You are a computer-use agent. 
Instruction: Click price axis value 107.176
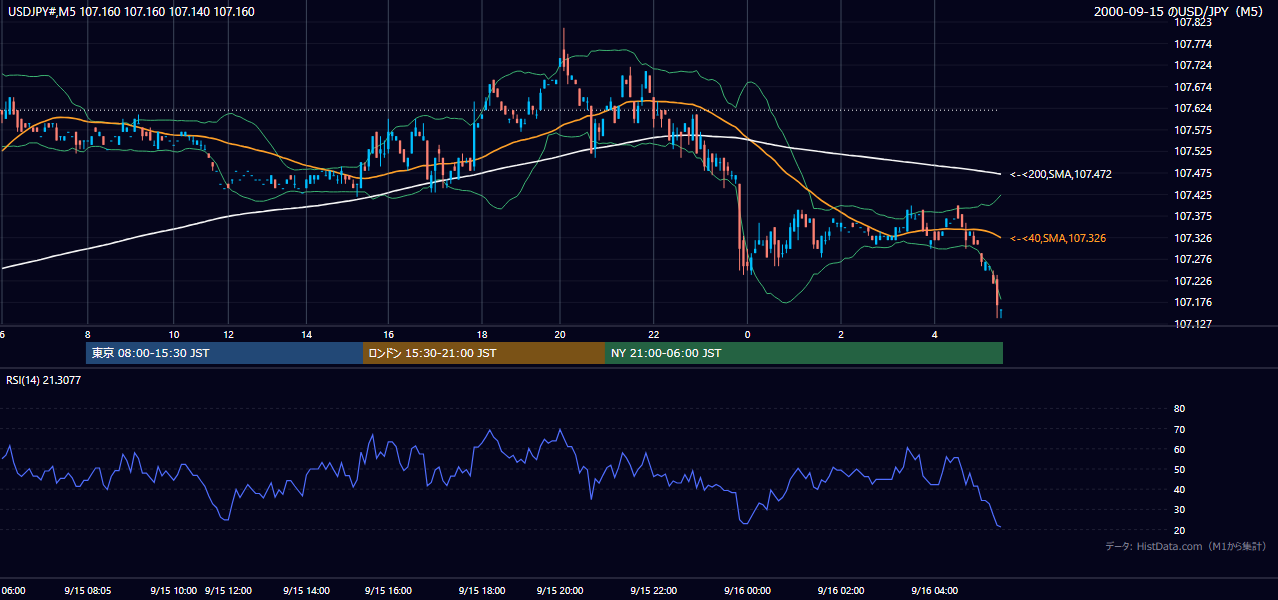[x=1194, y=302]
